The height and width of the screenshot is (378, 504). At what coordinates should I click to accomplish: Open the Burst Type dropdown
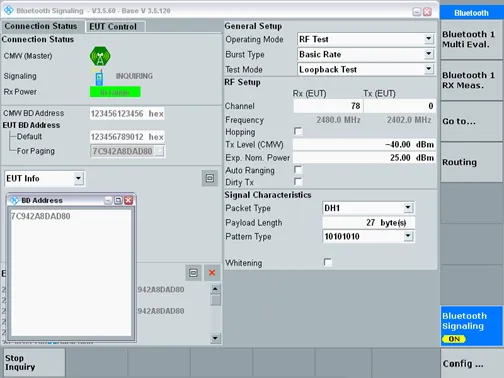(429, 54)
